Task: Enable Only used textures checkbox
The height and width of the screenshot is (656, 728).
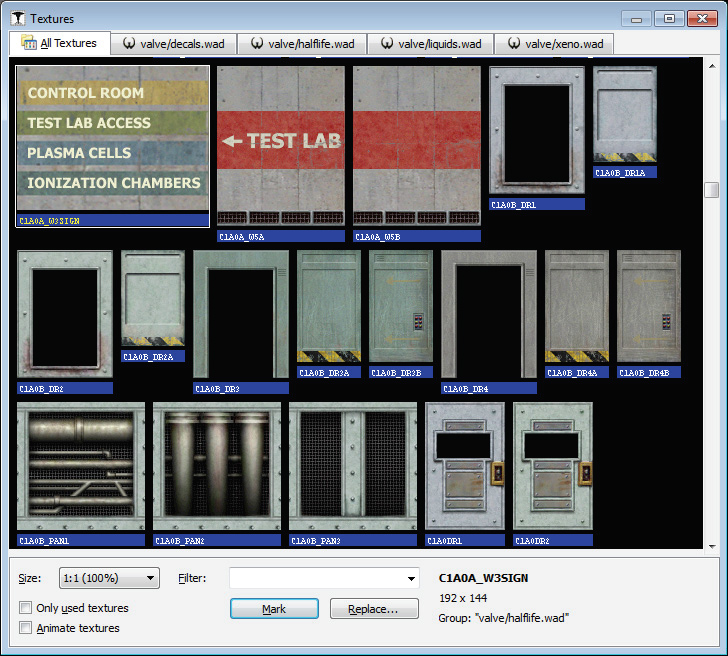Action: coord(26,608)
